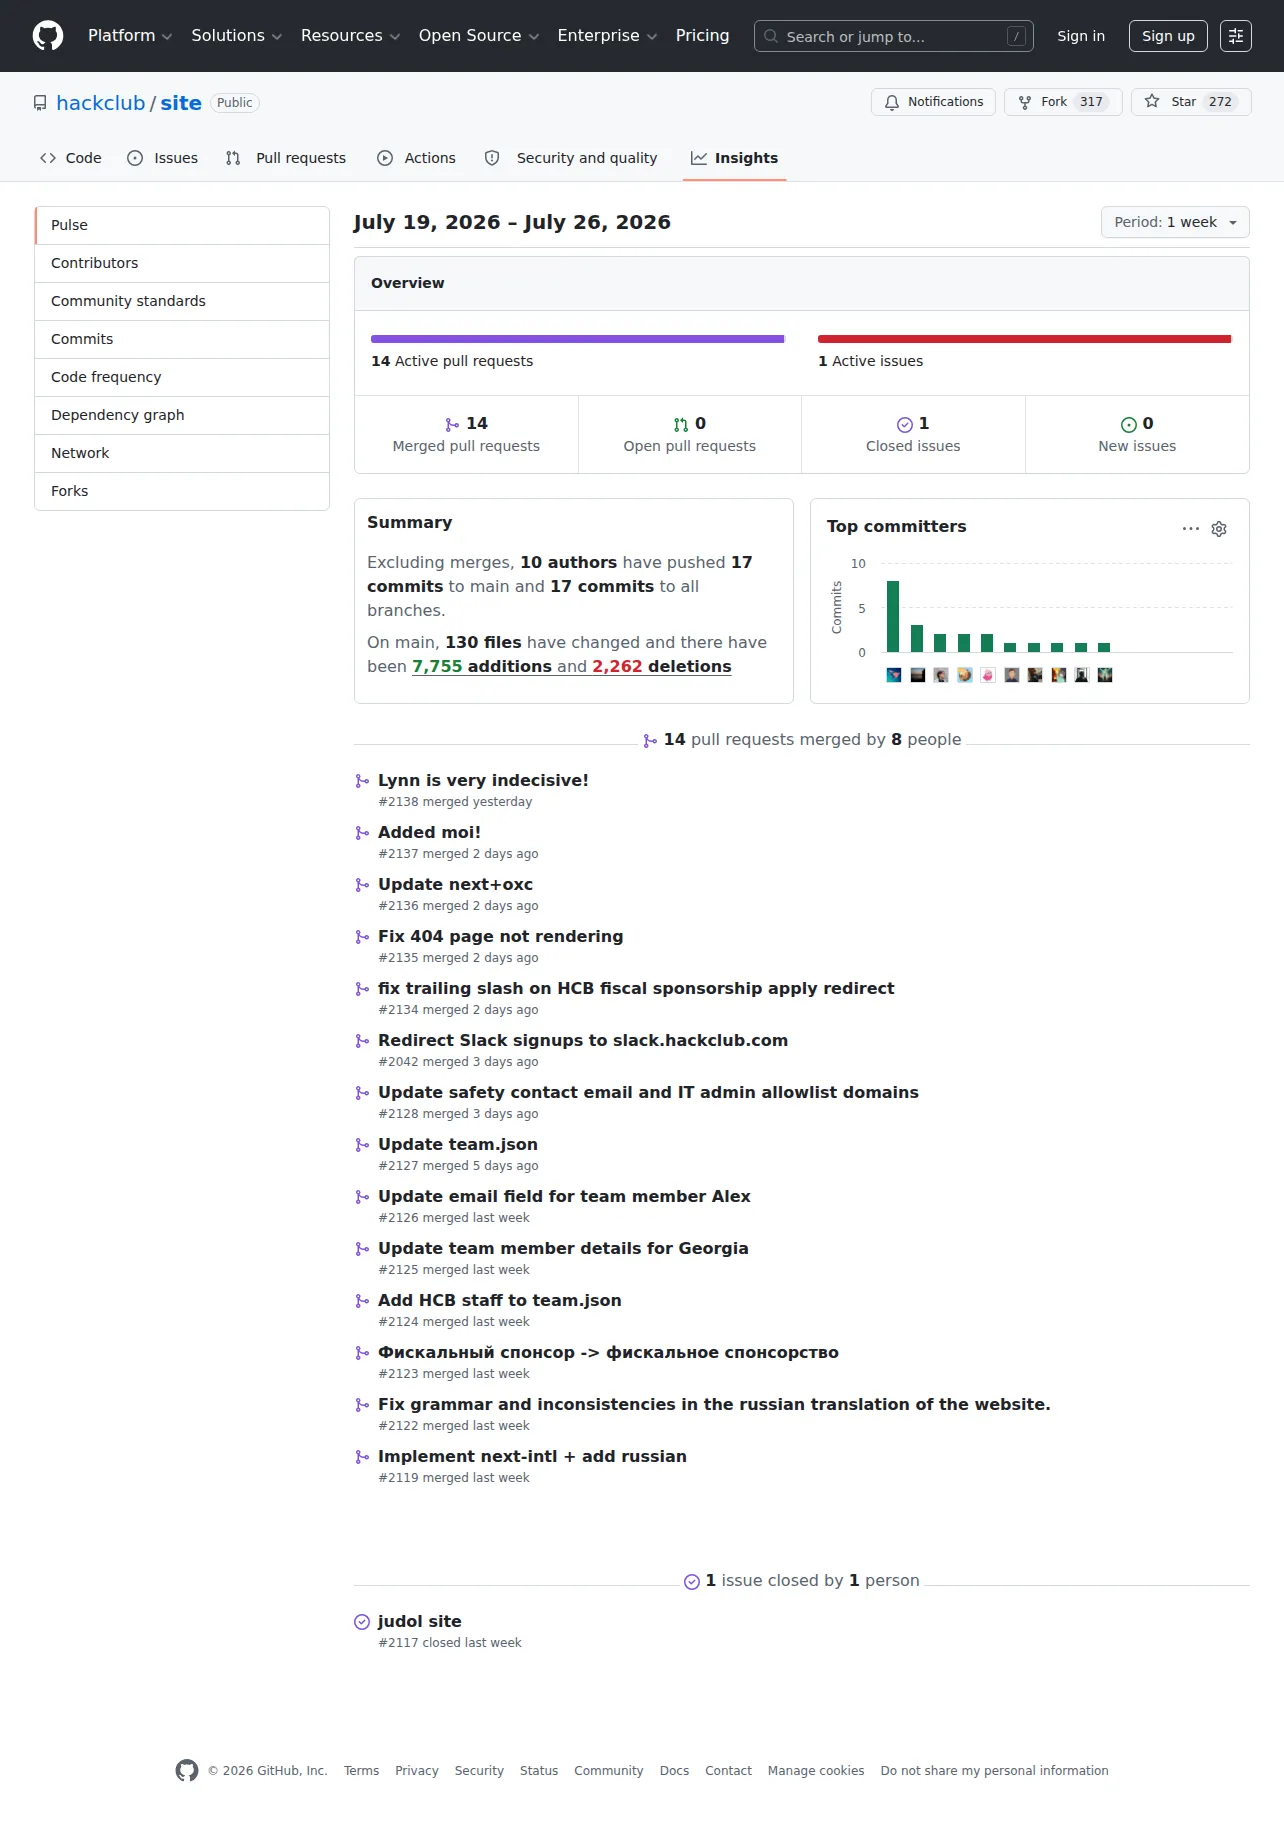Click the GitHub footer logo
Image resolution: width=1284 pixels, height=1824 pixels.
[187, 1770]
